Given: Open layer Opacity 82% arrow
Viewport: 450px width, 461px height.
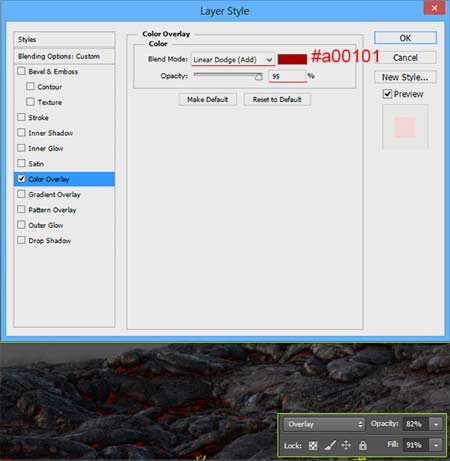Looking at the screenshot, I should point(436,424).
